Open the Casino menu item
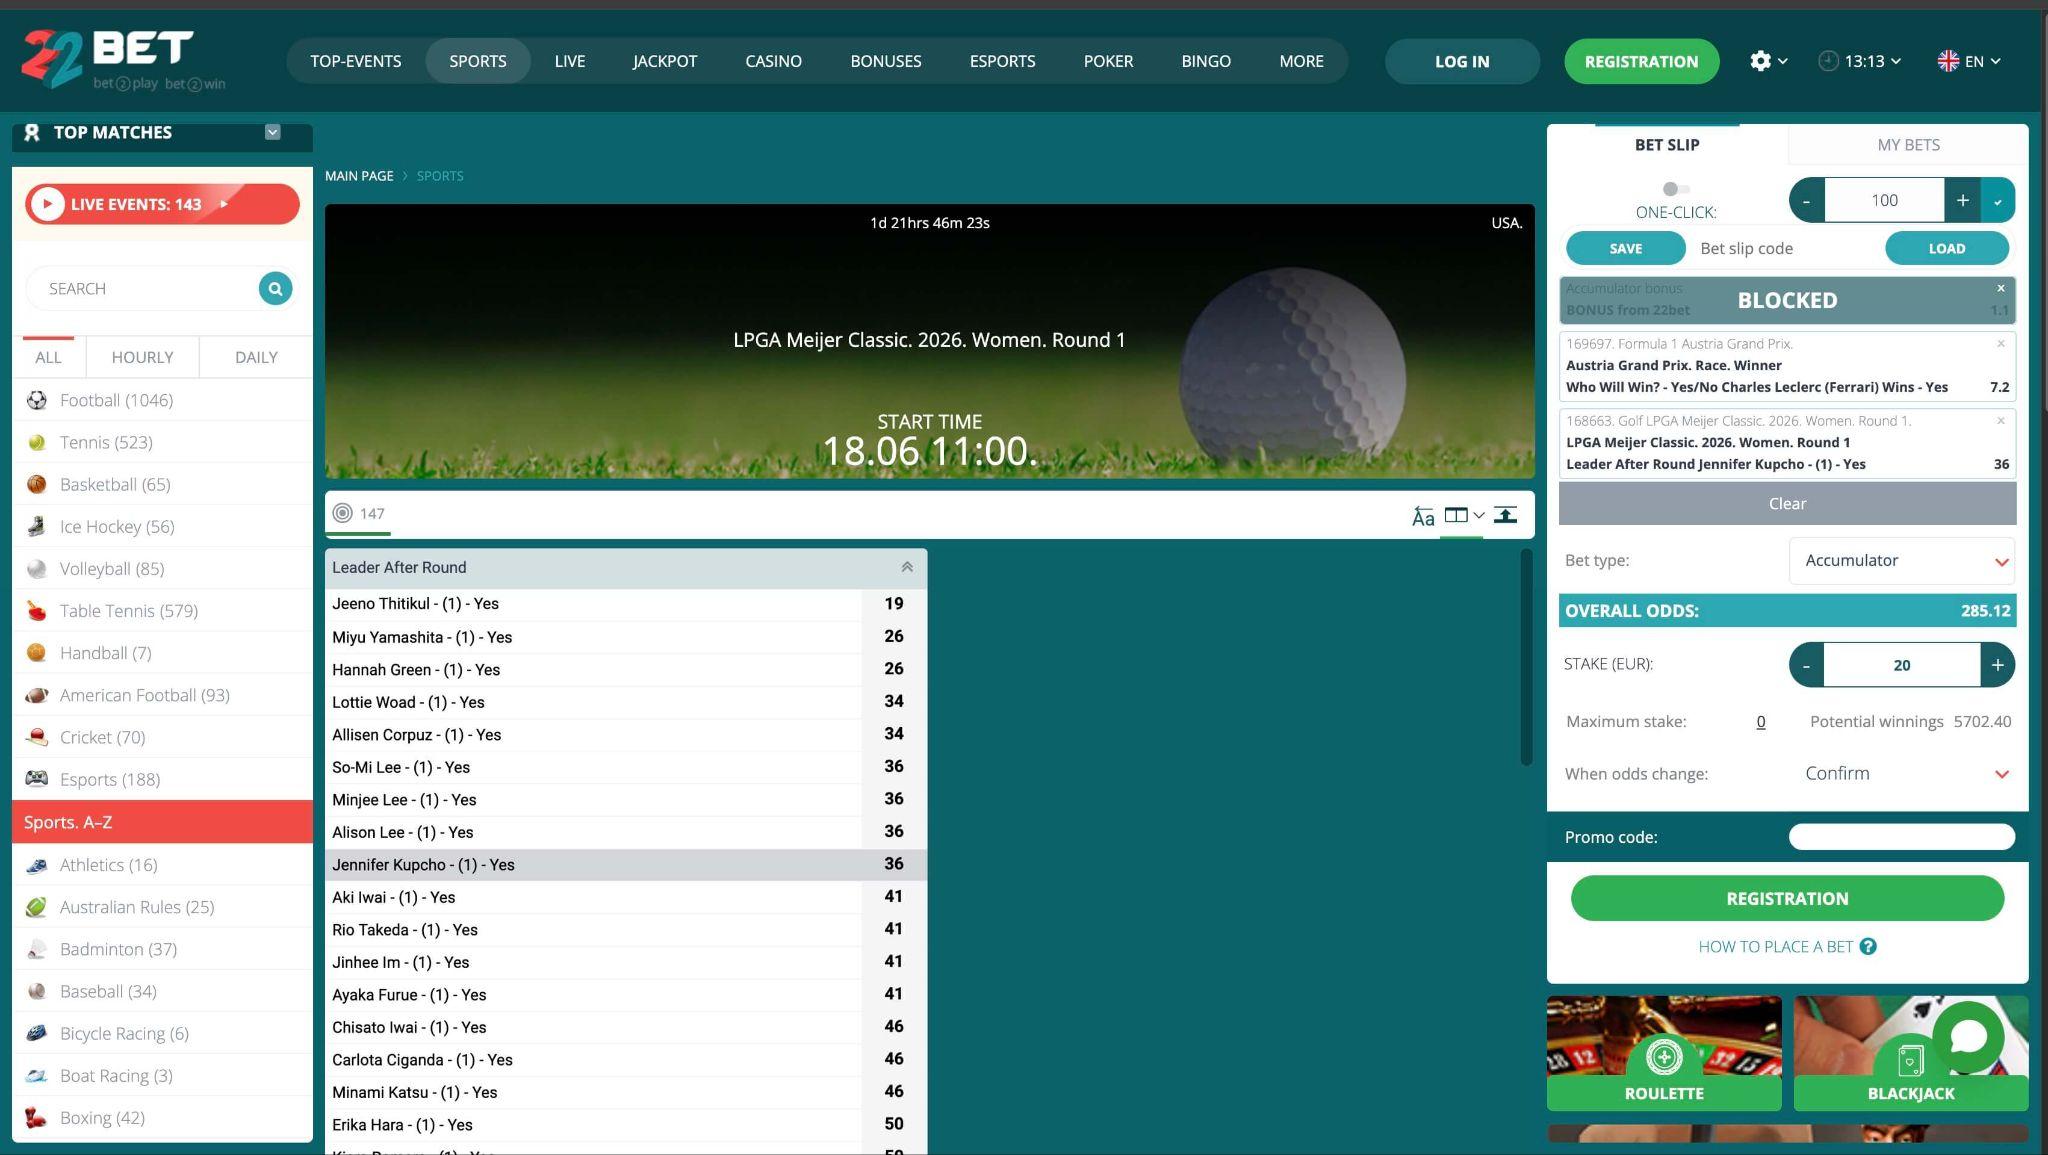 773,61
